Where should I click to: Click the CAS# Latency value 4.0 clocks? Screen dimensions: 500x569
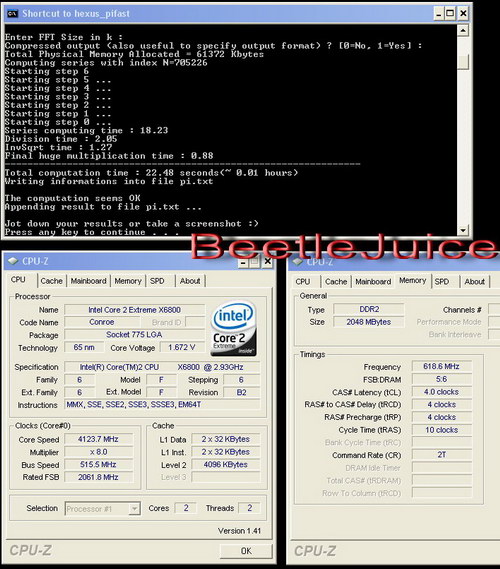(442, 392)
